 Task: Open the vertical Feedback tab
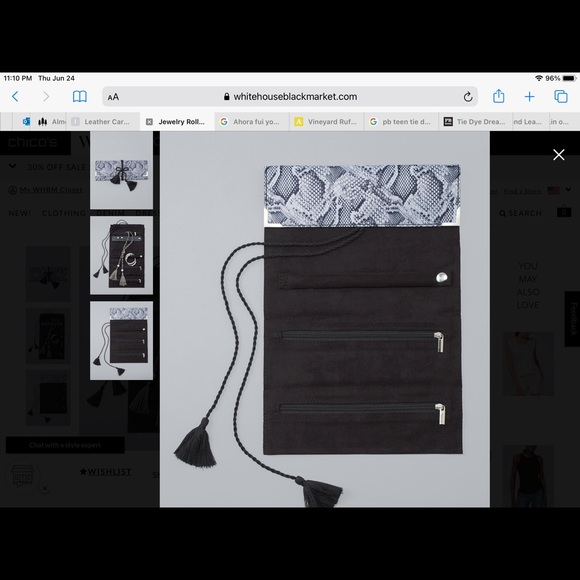[573, 319]
